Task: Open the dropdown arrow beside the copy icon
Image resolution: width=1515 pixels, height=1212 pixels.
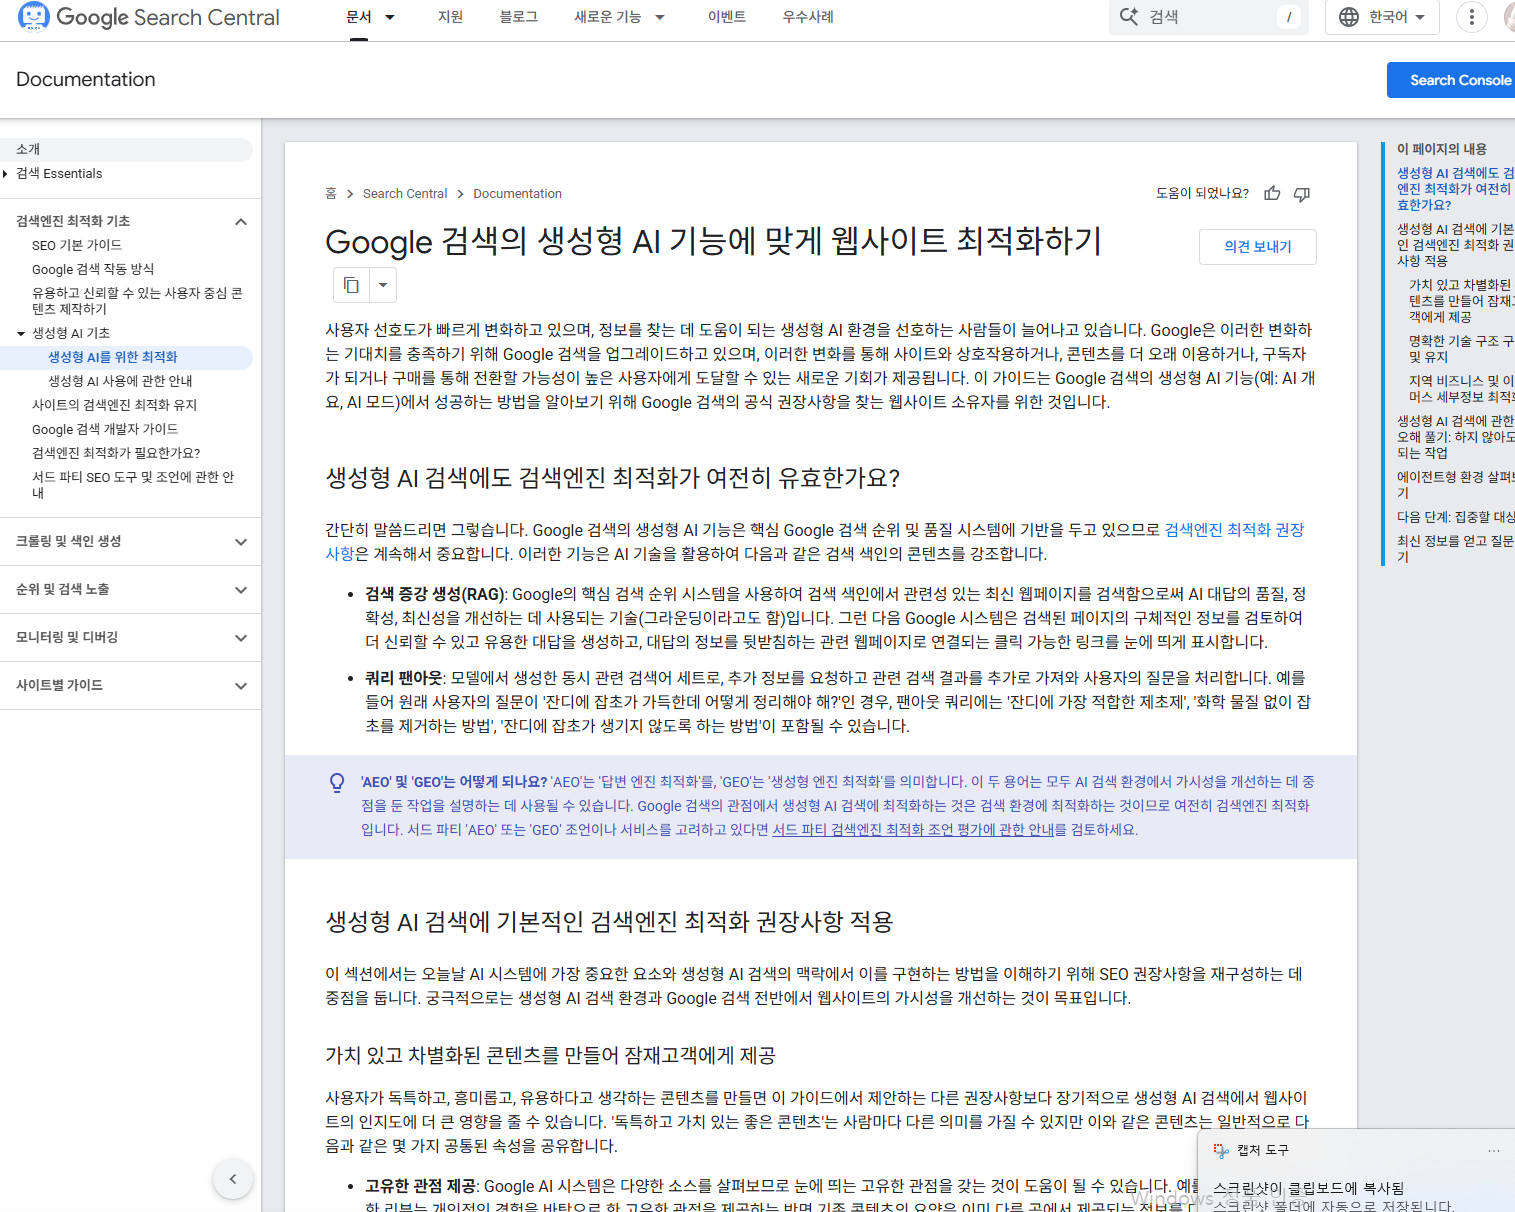Action: coord(383,285)
